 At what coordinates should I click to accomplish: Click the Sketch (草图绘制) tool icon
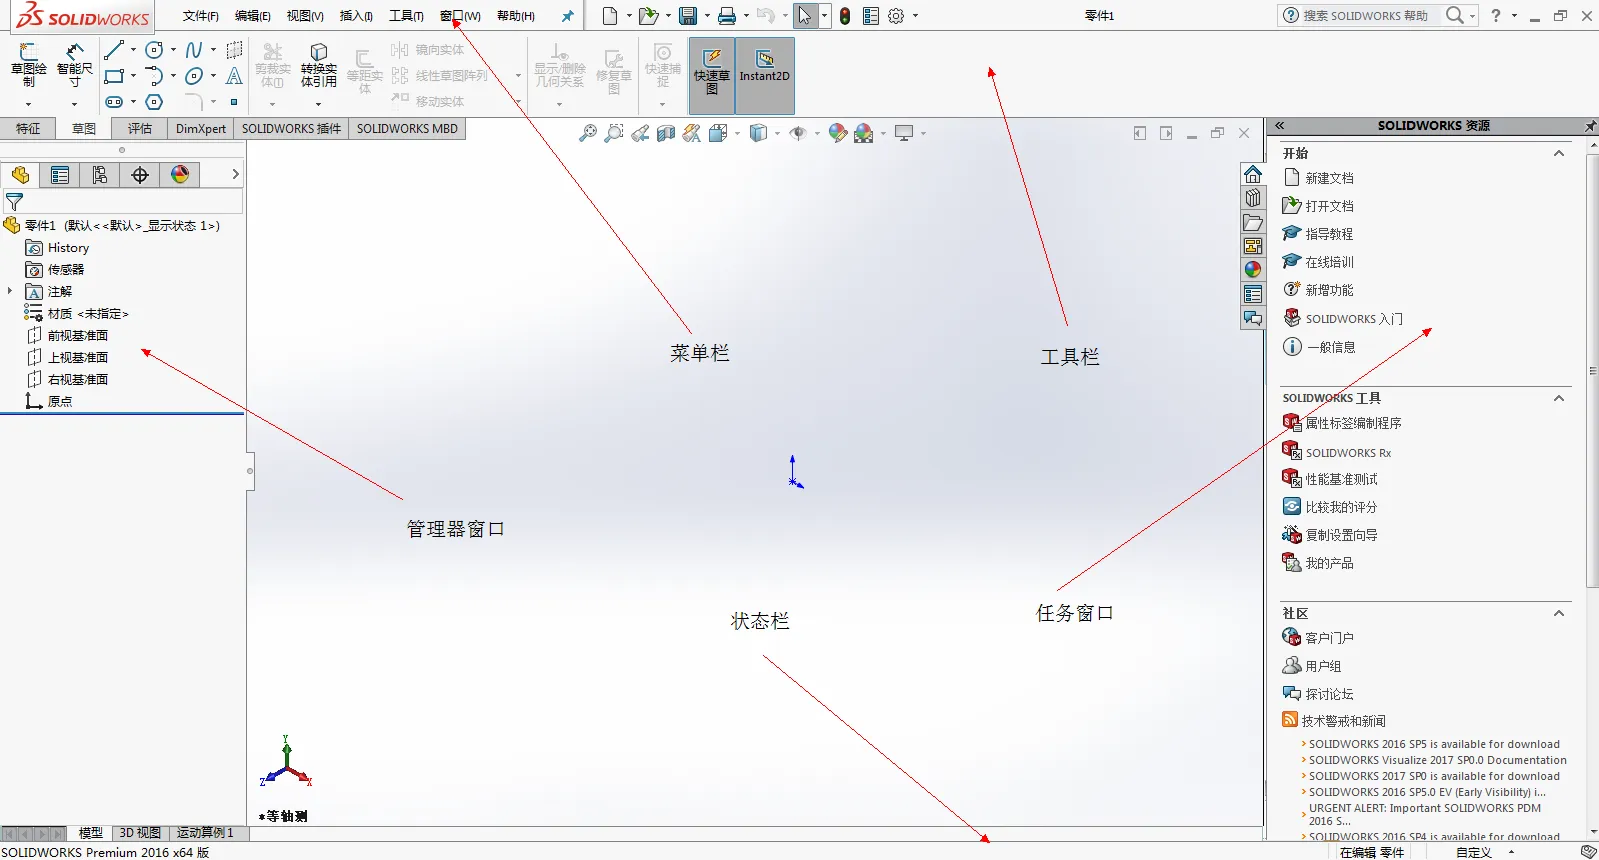tap(28, 52)
